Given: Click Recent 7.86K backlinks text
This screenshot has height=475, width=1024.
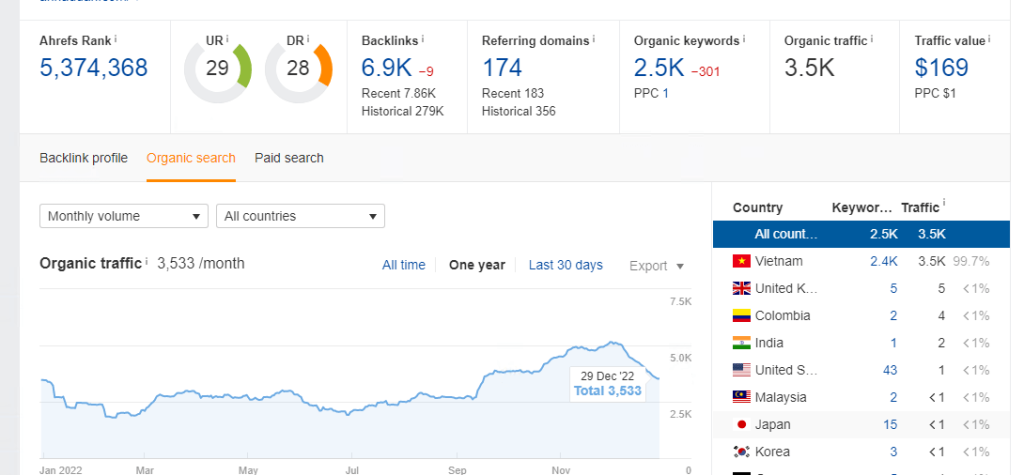Looking at the screenshot, I should pos(397,93).
